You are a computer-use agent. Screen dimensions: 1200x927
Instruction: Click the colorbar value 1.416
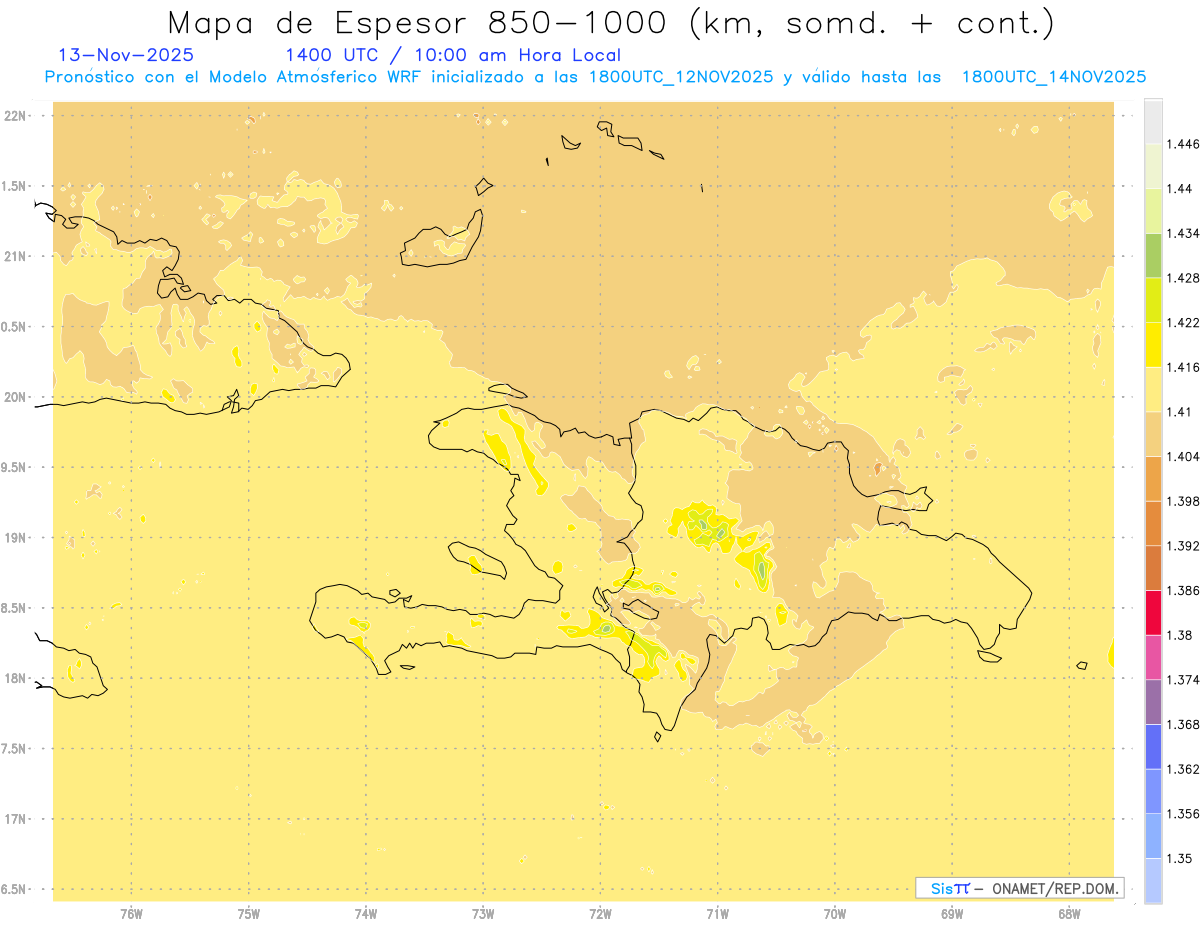click(1183, 367)
